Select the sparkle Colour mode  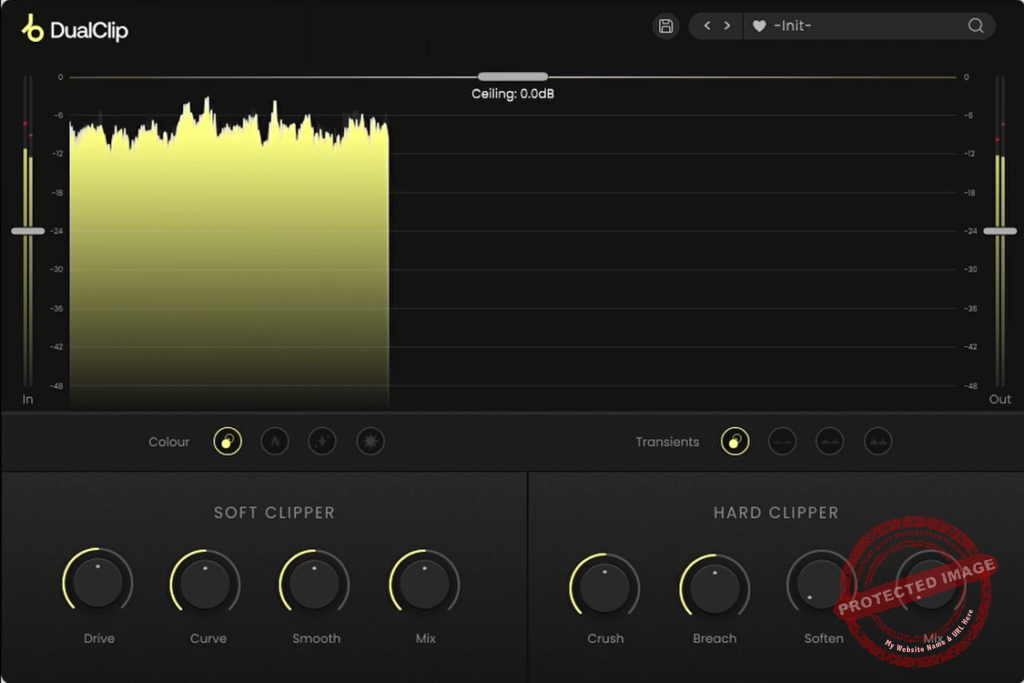(323, 441)
